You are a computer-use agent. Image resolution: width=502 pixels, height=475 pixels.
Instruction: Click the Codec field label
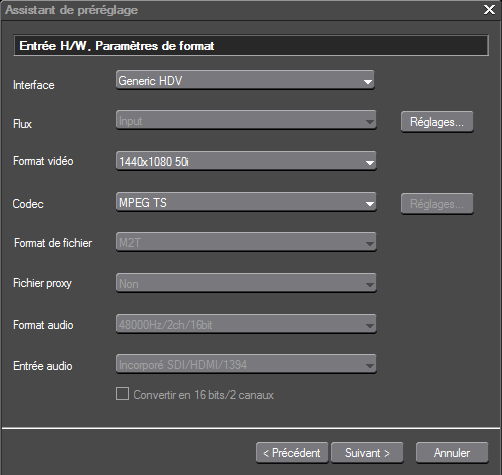28,204
